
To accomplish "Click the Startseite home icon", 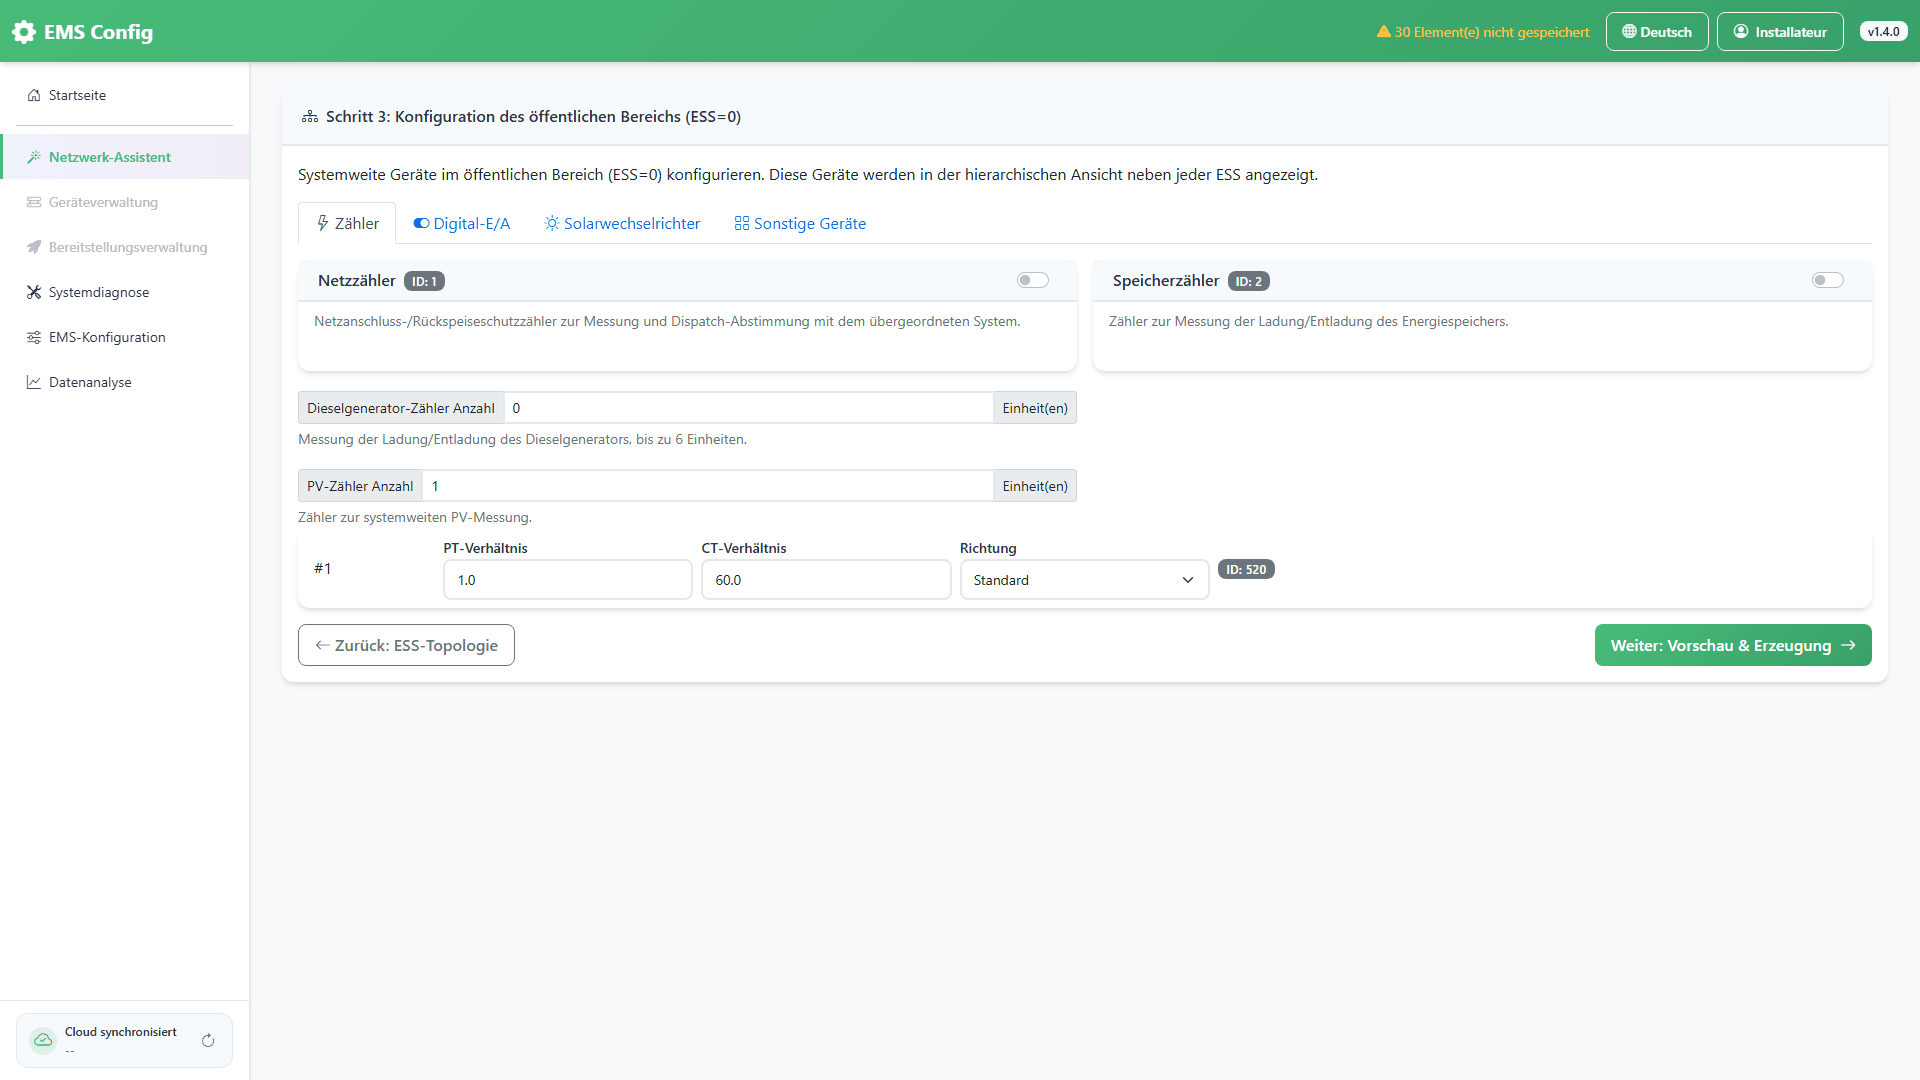I will click(x=34, y=95).
